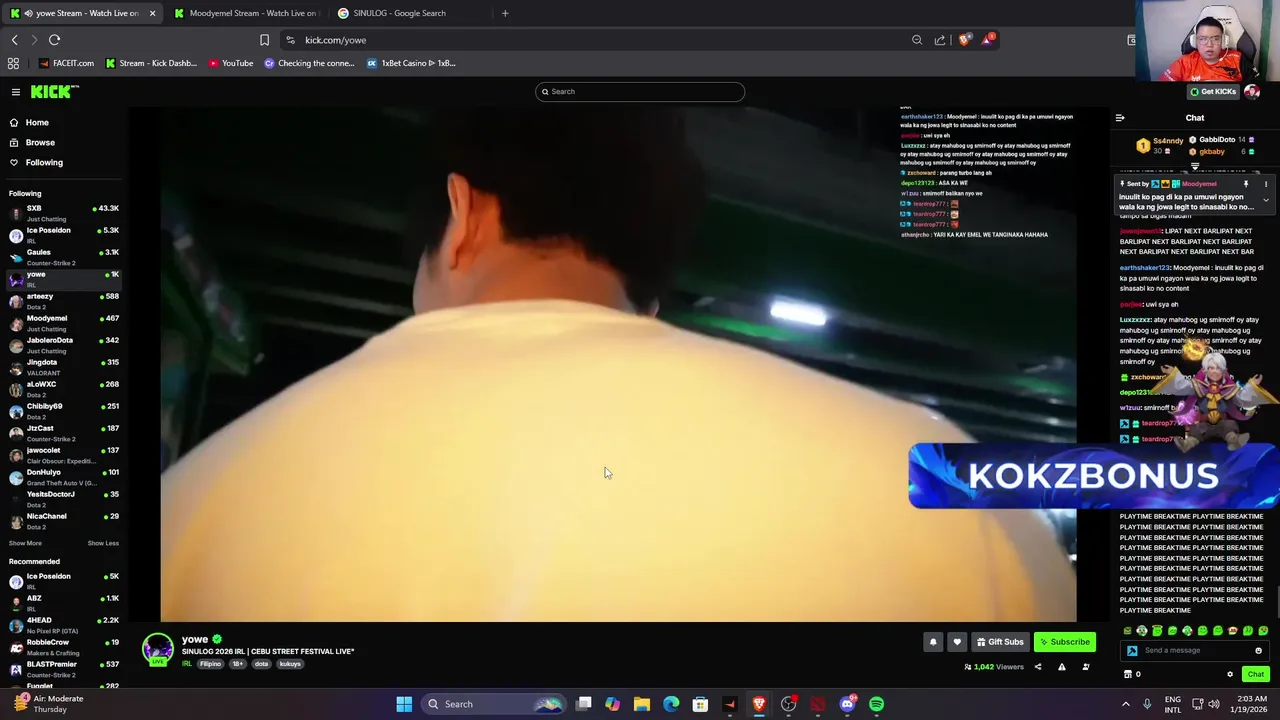This screenshot has height=720, width=1280.
Task: Click the Get KICKs button
Action: [1212, 92]
